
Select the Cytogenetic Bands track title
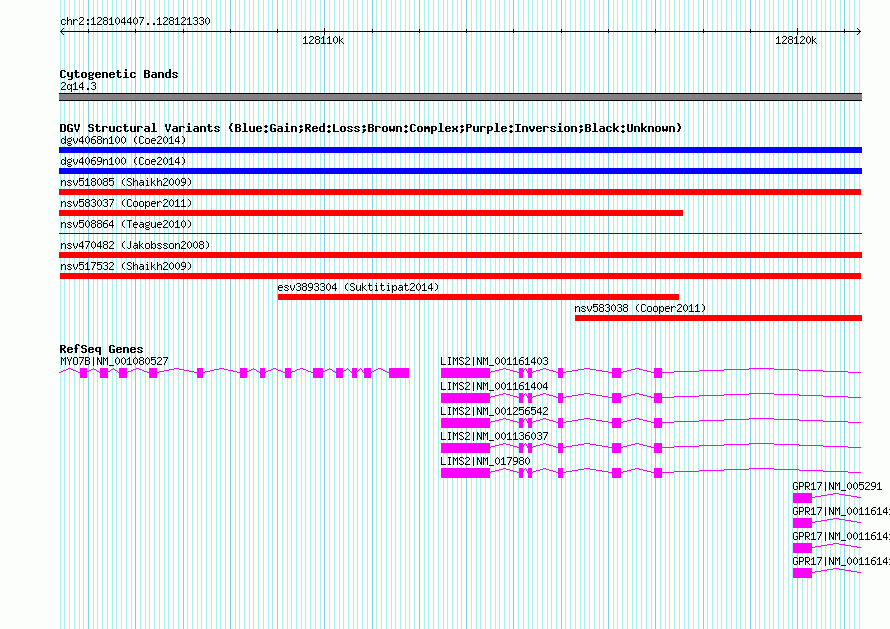point(119,74)
